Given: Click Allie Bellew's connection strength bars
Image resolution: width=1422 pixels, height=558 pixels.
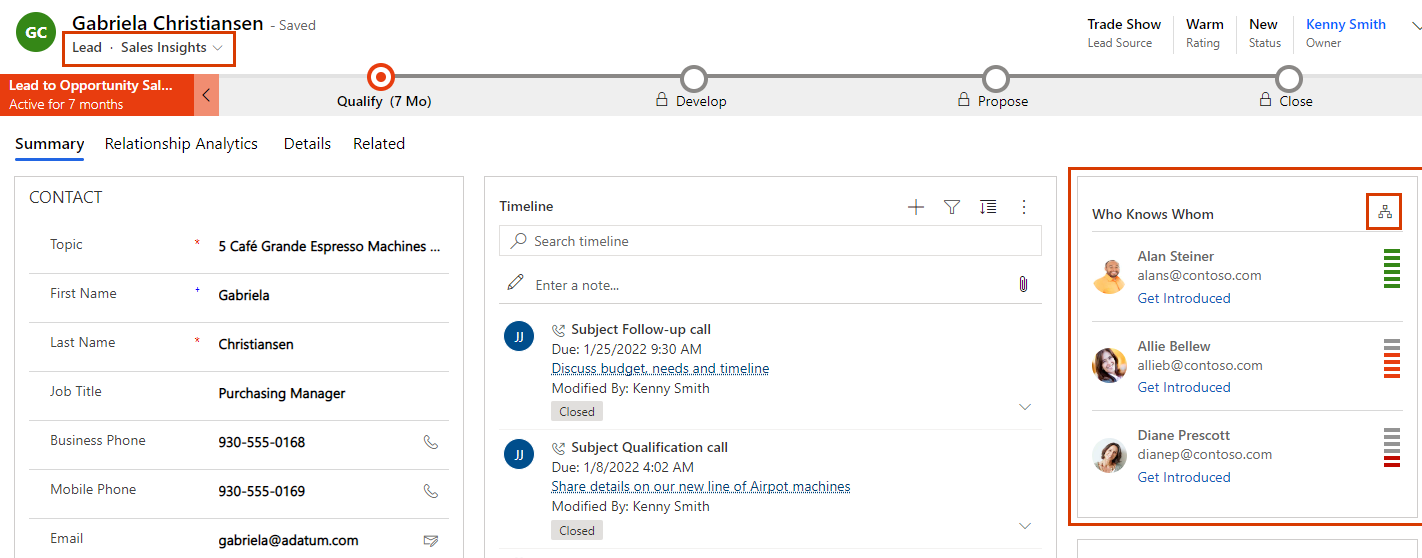Looking at the screenshot, I should pos(1391,359).
